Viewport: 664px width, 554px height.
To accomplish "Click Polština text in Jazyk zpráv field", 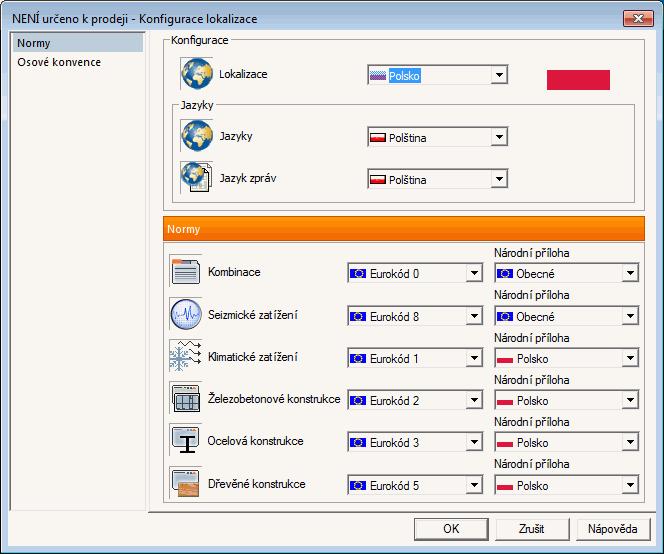I will (407, 180).
